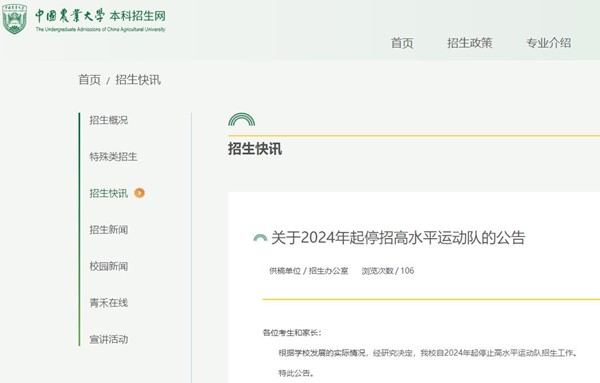Click the China Agricultural University crest logo
This screenshot has height=383, width=600.
pyautogui.click(x=15, y=19)
